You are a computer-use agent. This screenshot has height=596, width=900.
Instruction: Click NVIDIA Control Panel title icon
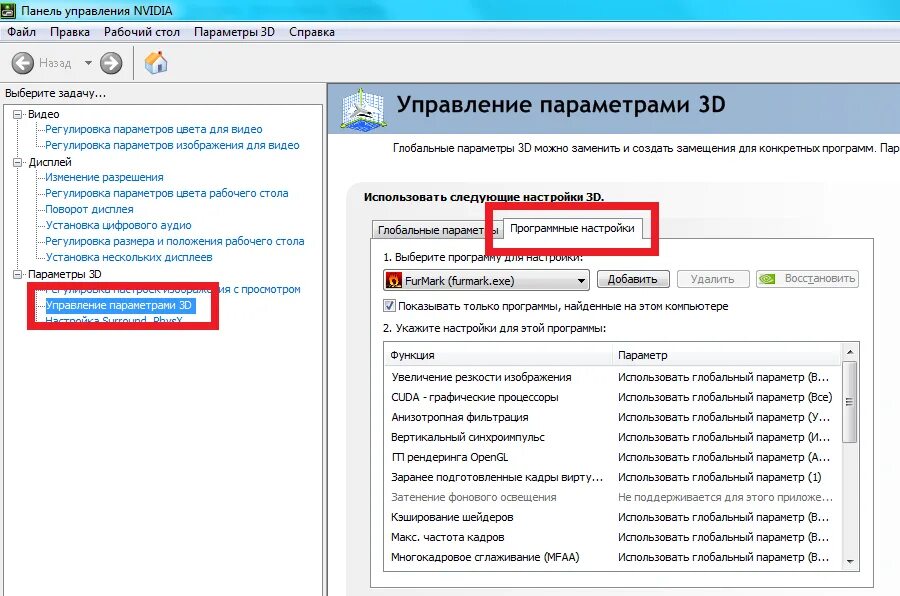pyautogui.click(x=8, y=10)
